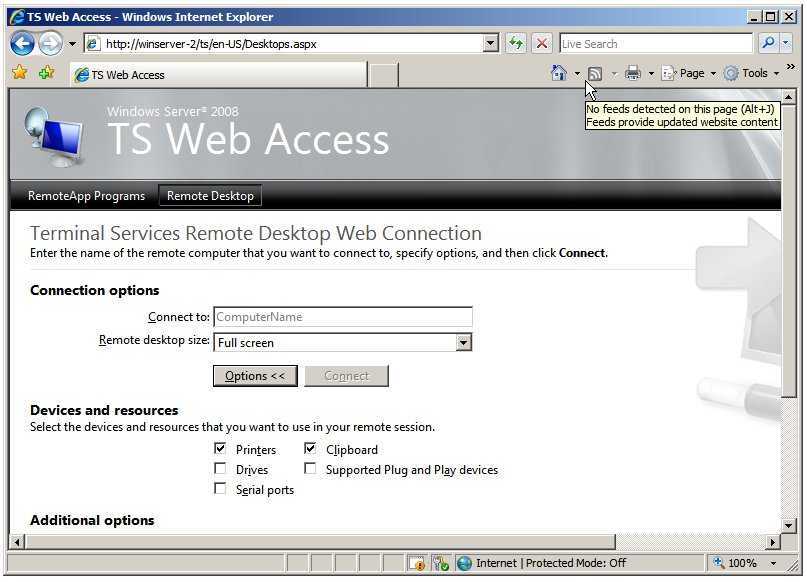Show more toolbar items chevron

point(791,67)
